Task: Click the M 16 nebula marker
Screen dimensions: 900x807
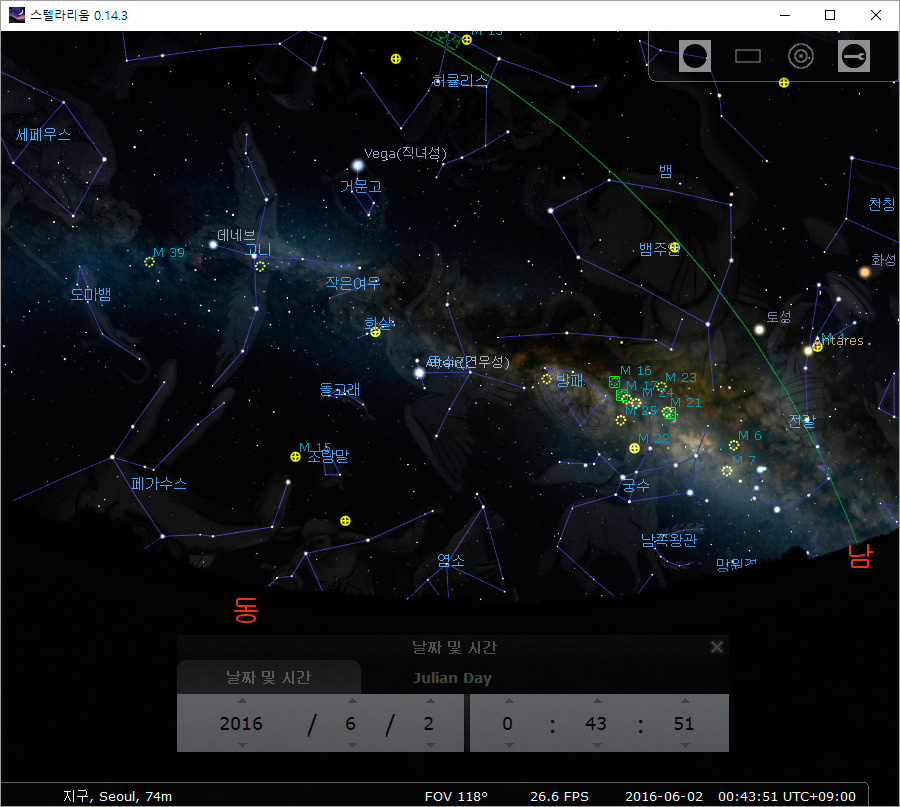Action: (x=614, y=382)
